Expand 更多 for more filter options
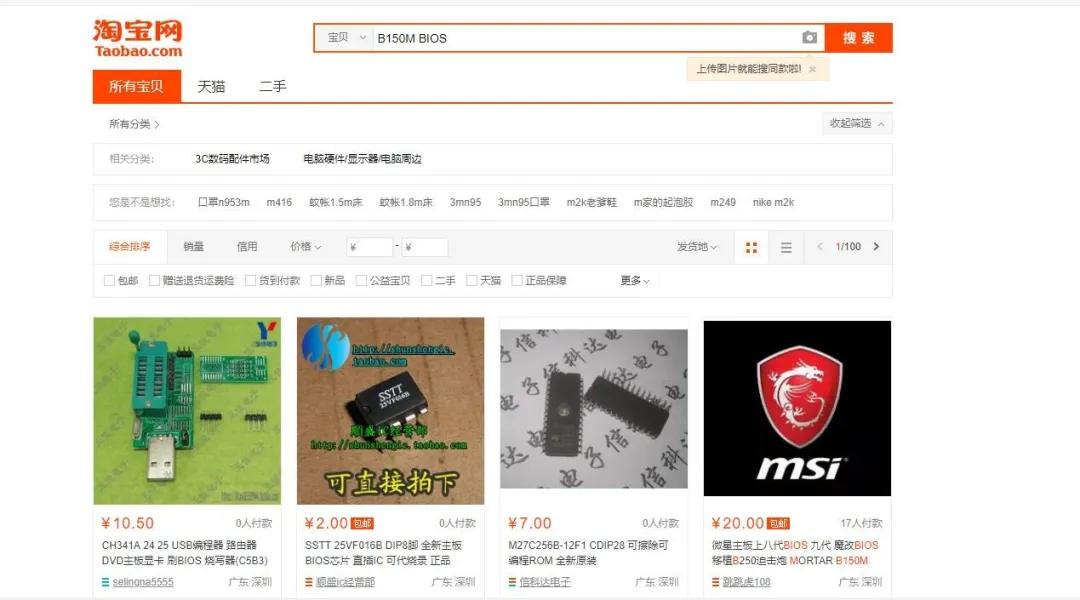This screenshot has width=1080, height=600. pos(633,280)
